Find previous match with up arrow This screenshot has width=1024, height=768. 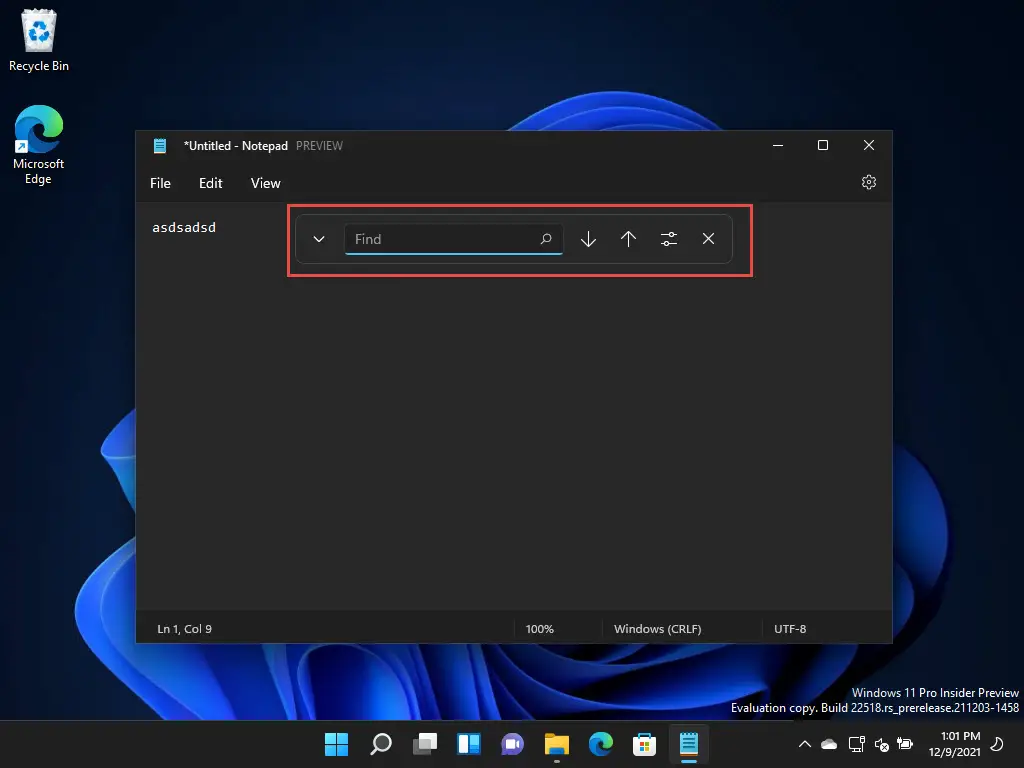(628, 239)
